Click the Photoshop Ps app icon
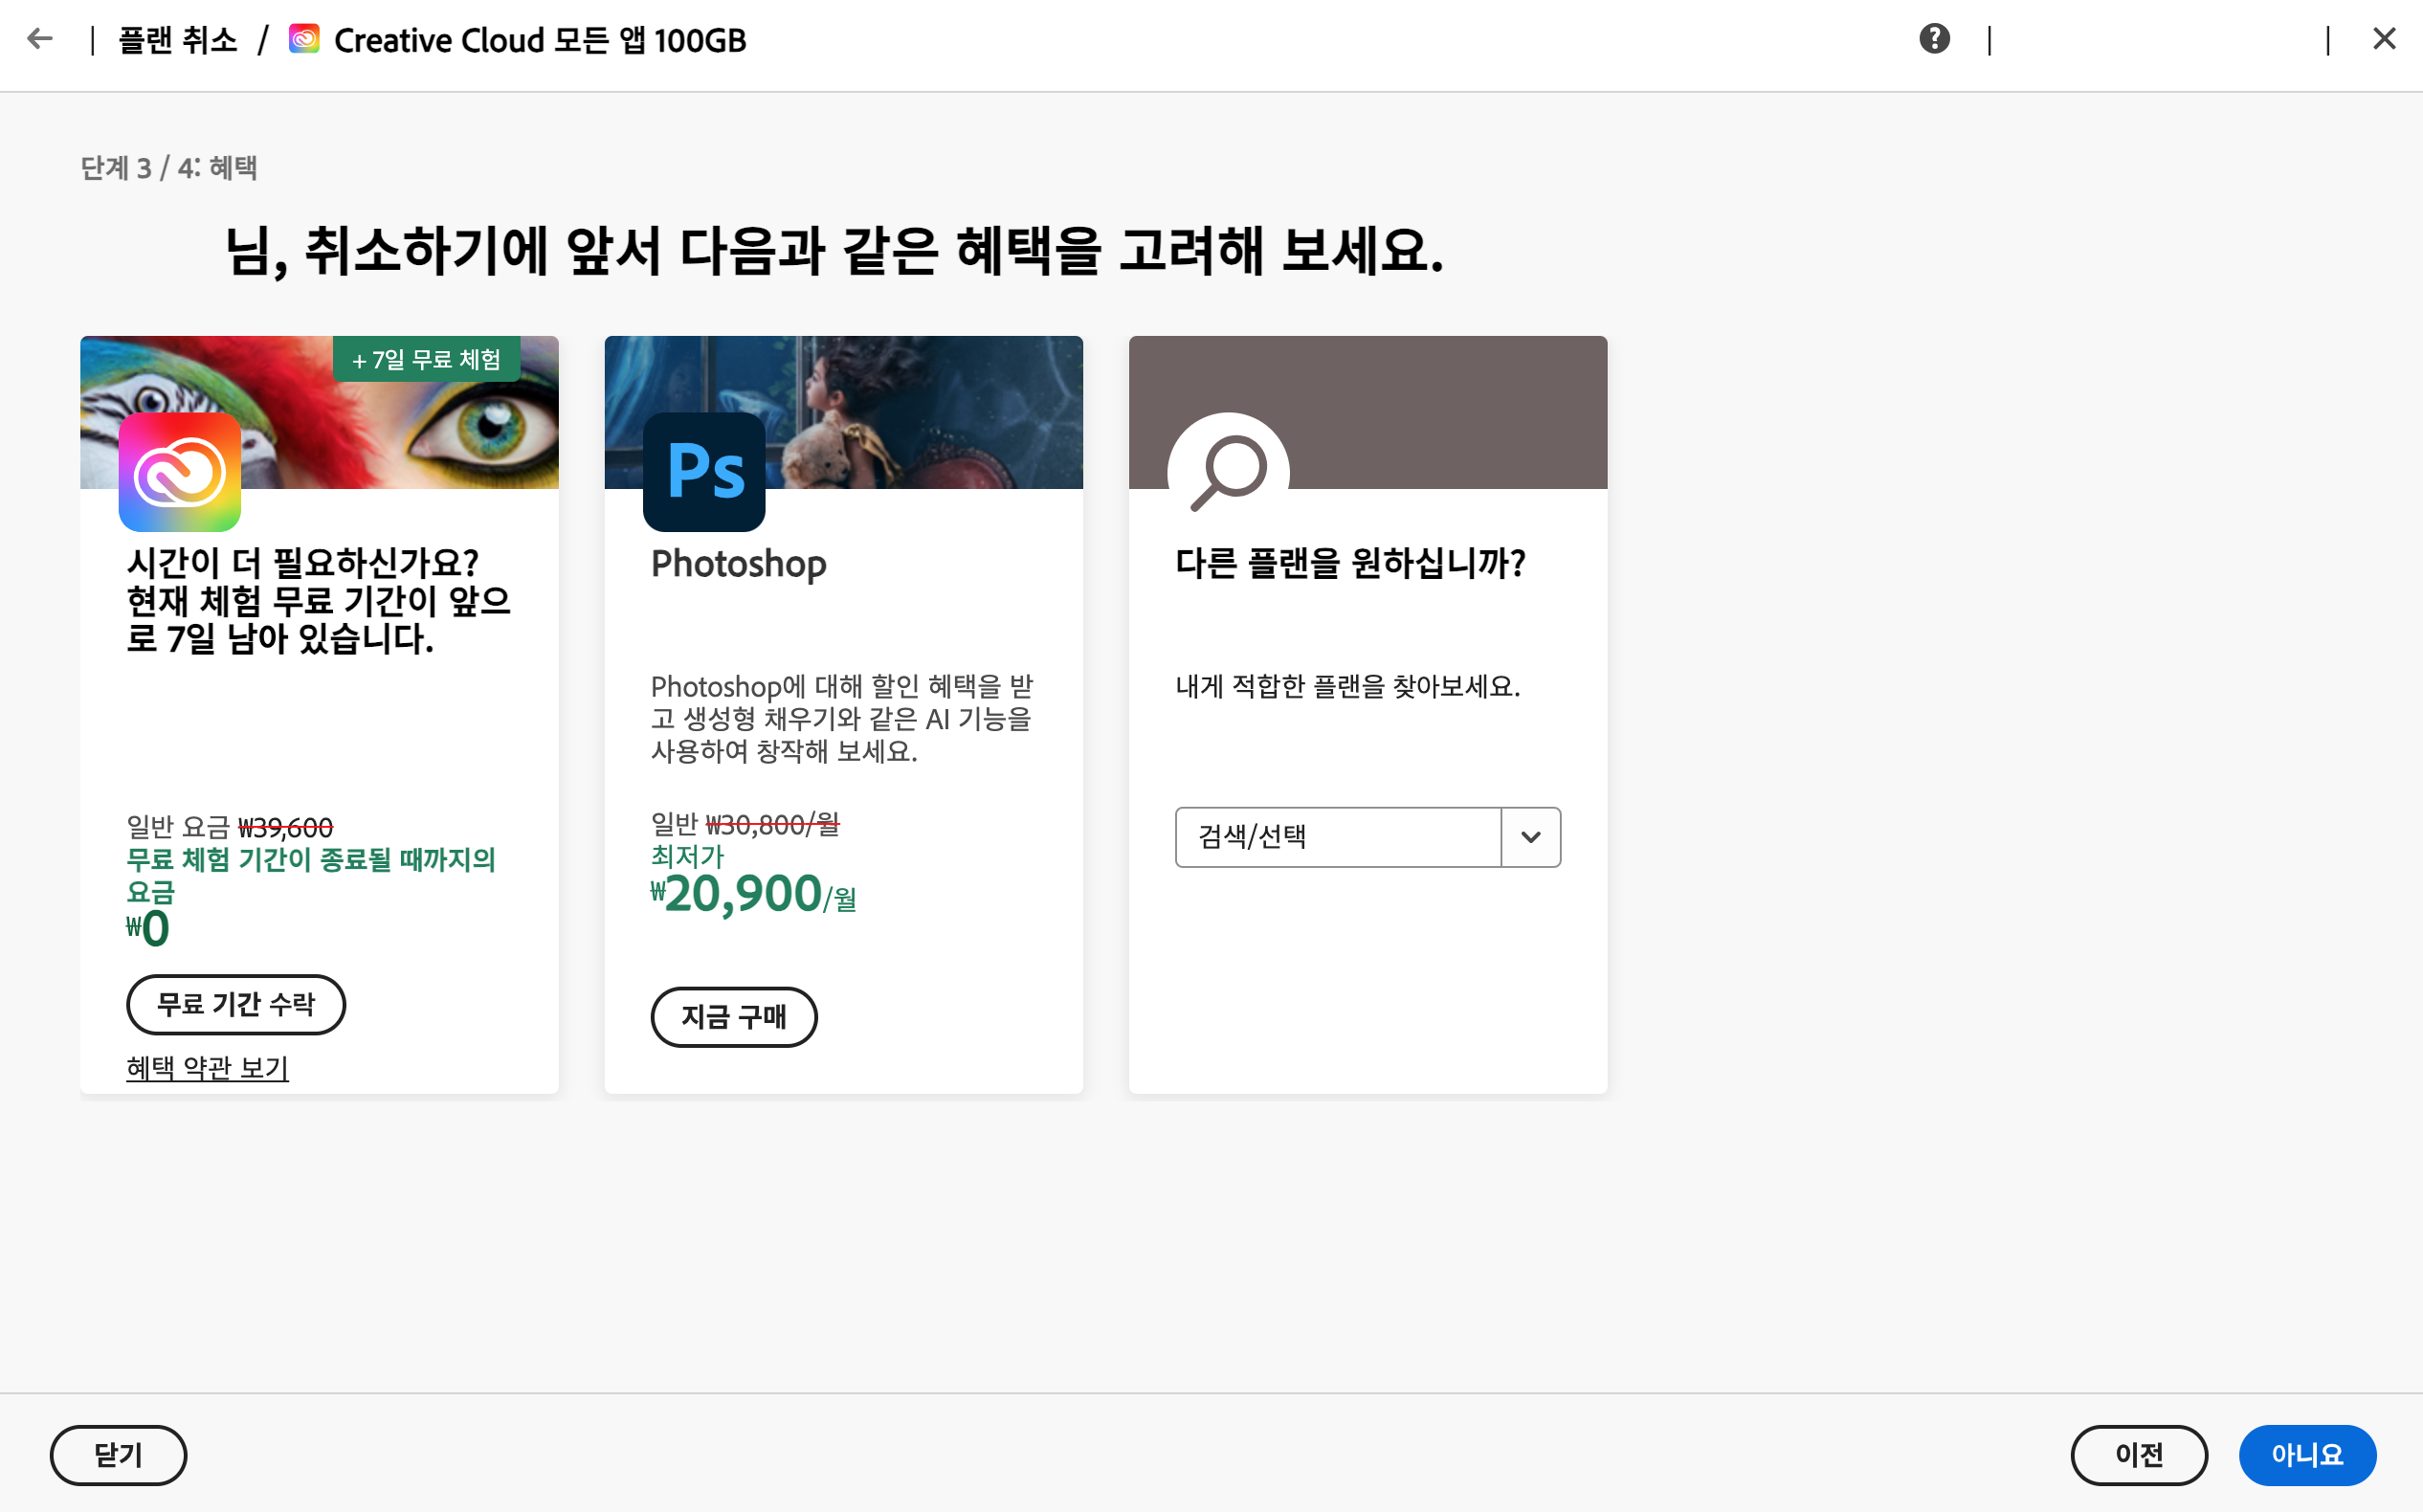The height and width of the screenshot is (1512, 2423). coord(704,472)
